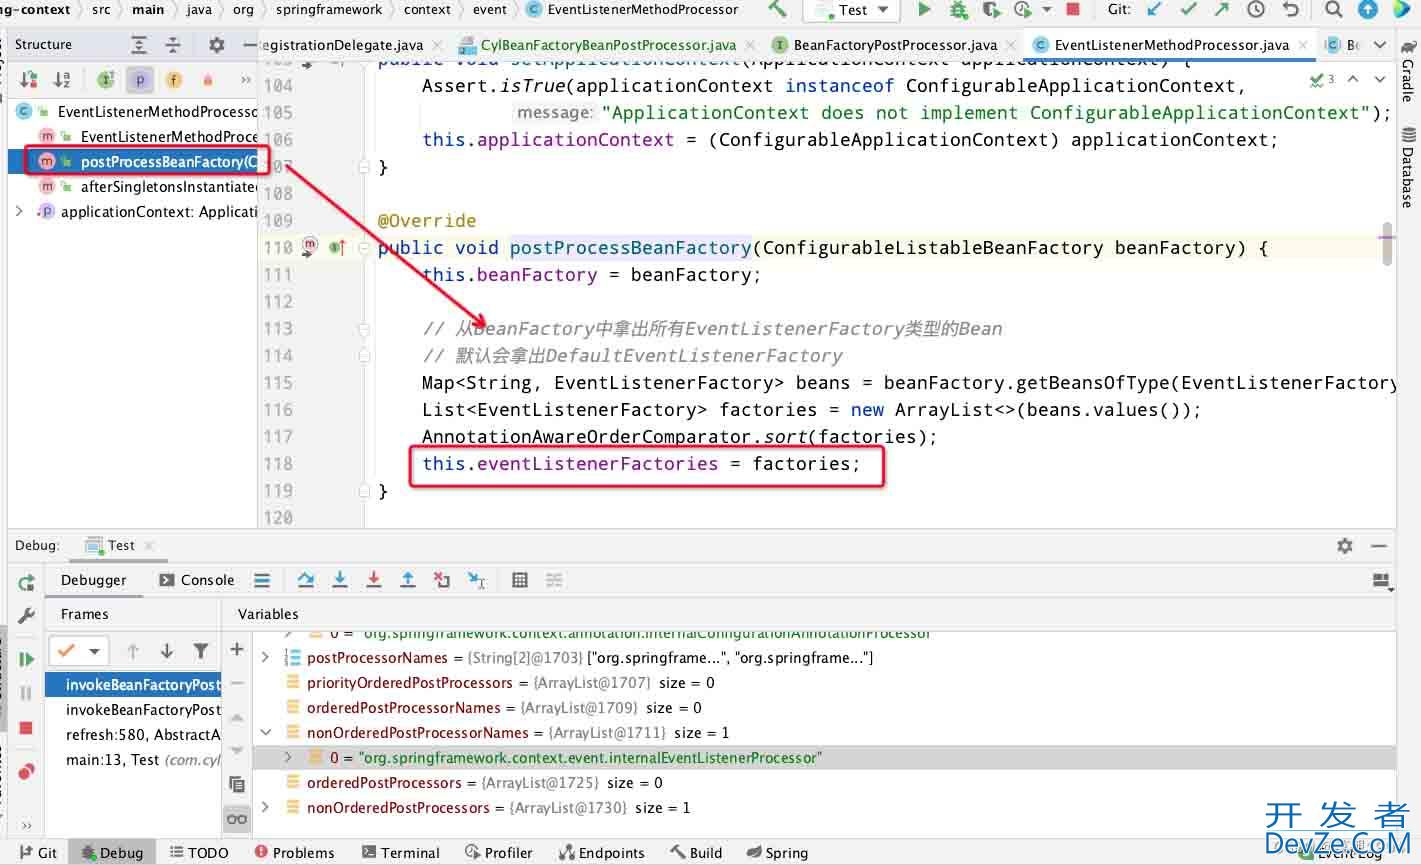Click Drop Frame icon
Screen dimensions: 1421x865
442,580
